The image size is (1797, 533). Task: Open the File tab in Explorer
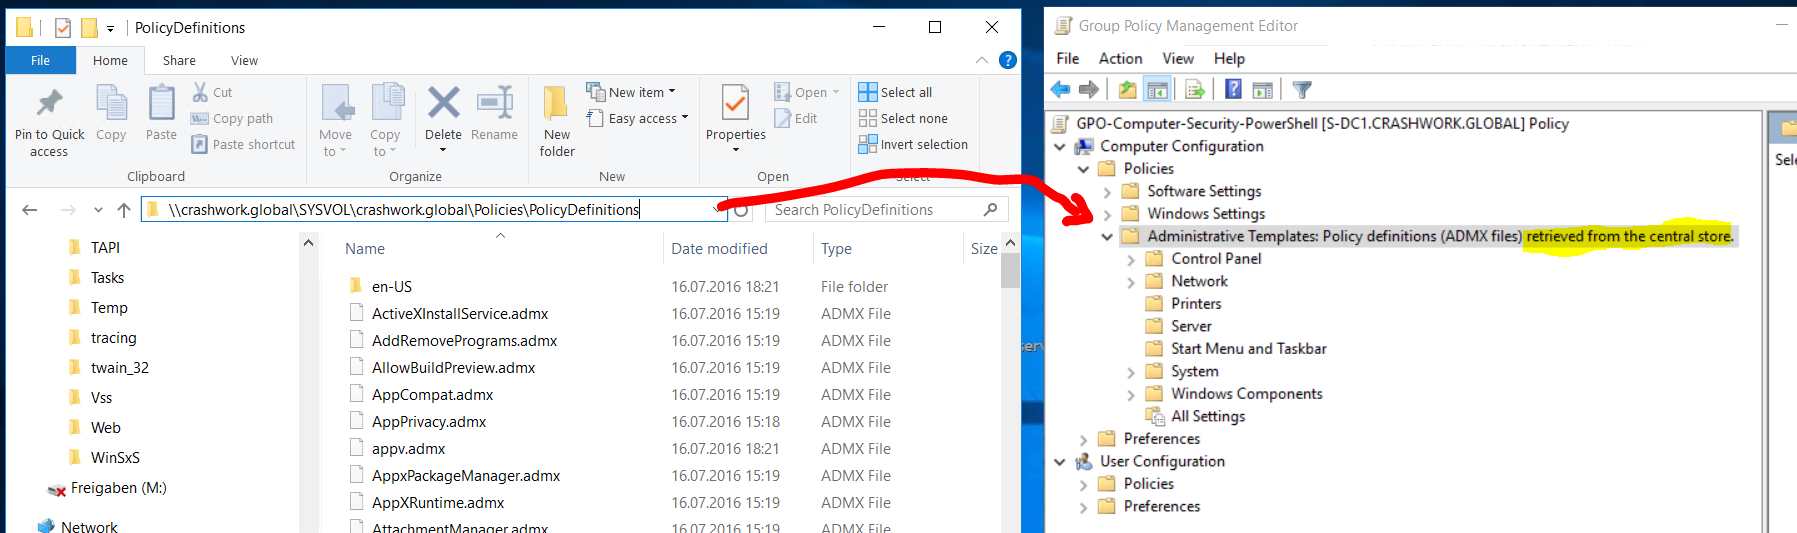point(40,60)
